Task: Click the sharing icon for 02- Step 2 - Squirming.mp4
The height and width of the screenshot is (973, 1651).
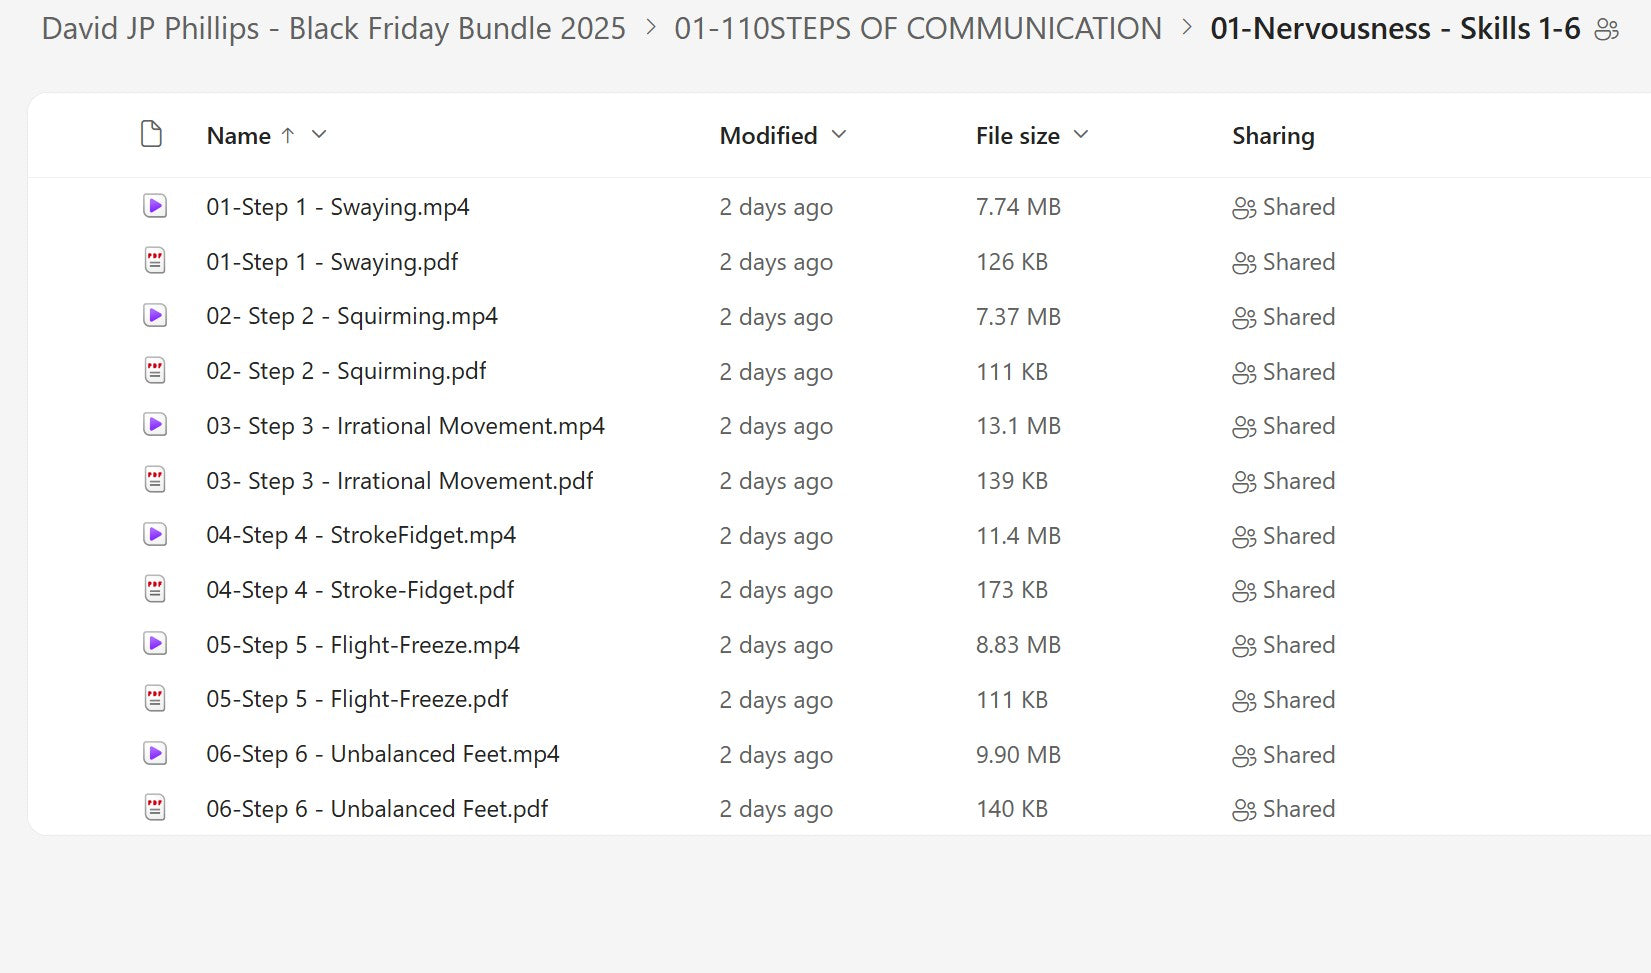Action: 1243,317
